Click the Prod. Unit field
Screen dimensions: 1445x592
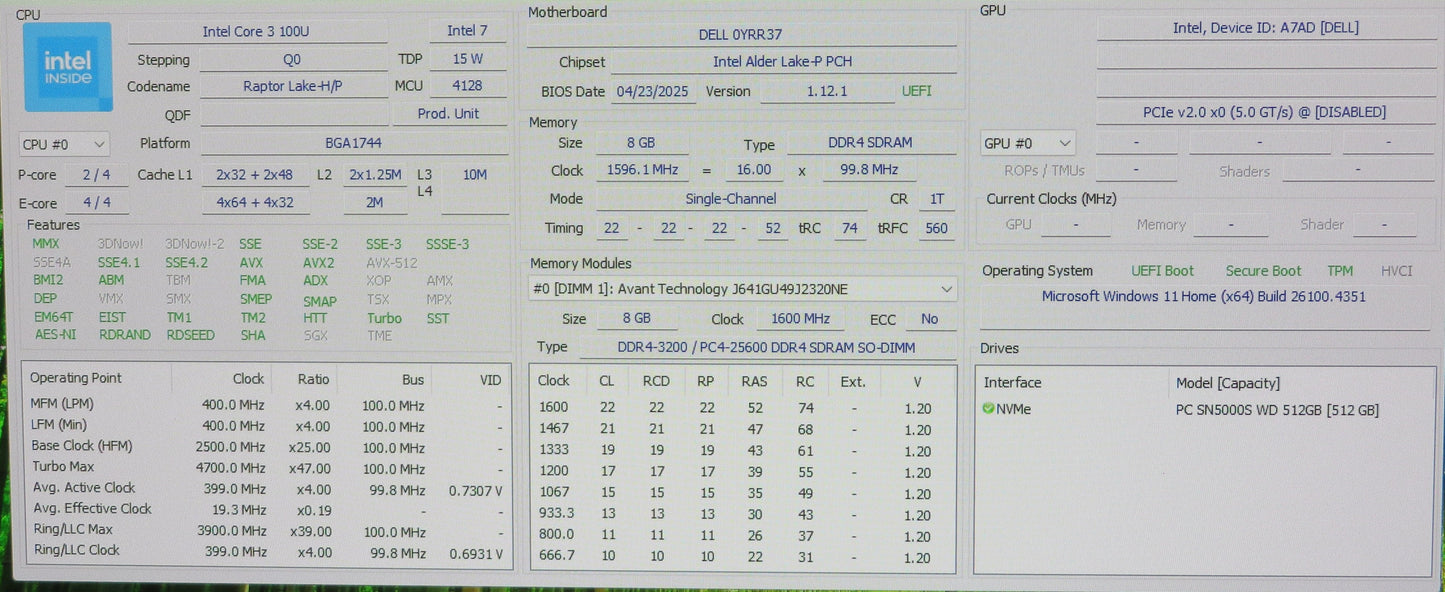(448, 114)
